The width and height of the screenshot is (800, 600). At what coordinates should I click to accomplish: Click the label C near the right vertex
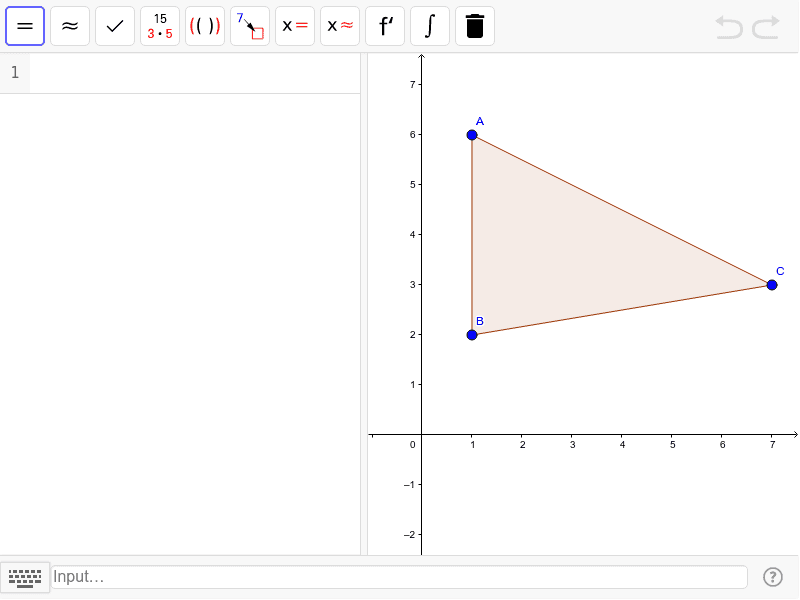click(780, 271)
